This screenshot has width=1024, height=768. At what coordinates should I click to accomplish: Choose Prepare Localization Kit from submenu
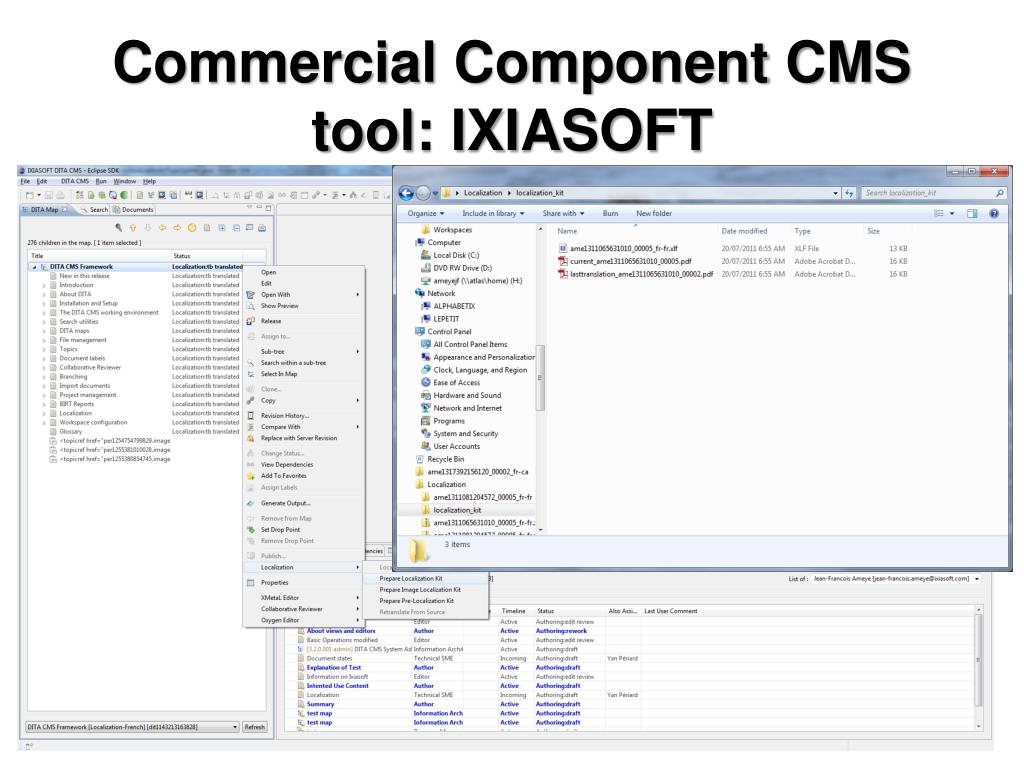pyautogui.click(x=411, y=579)
